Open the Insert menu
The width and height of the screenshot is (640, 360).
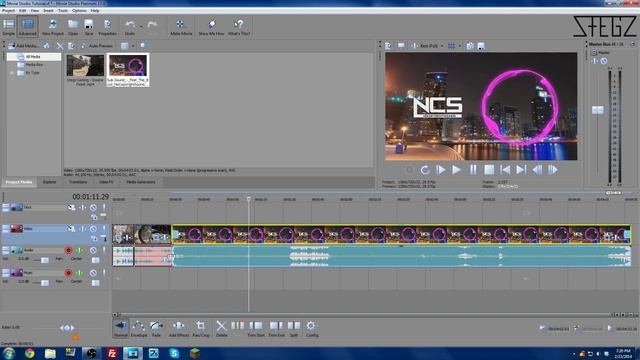(x=48, y=11)
